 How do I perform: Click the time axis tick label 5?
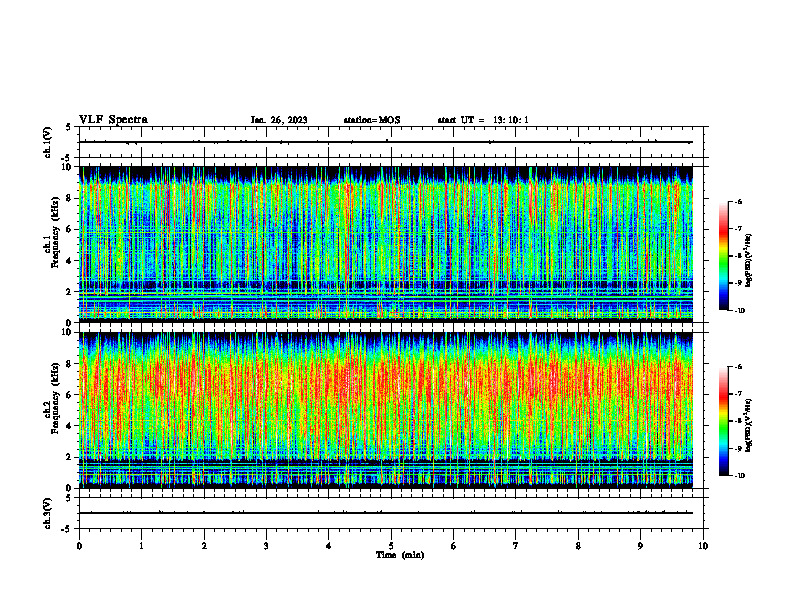point(391,546)
